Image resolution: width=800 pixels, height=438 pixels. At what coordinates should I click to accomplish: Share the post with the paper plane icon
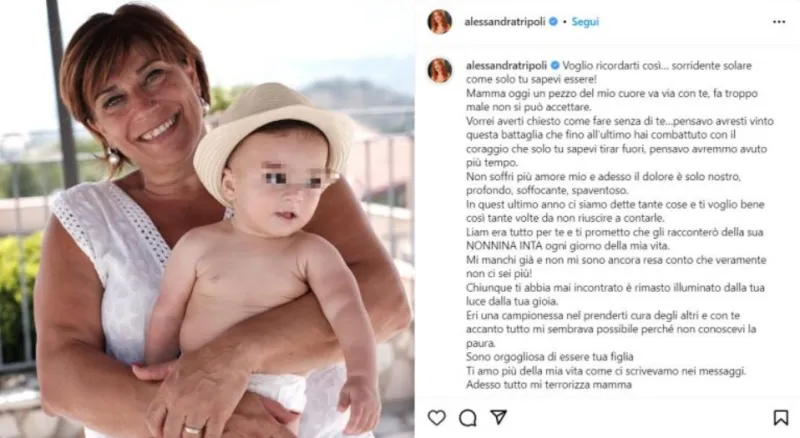[498, 417]
